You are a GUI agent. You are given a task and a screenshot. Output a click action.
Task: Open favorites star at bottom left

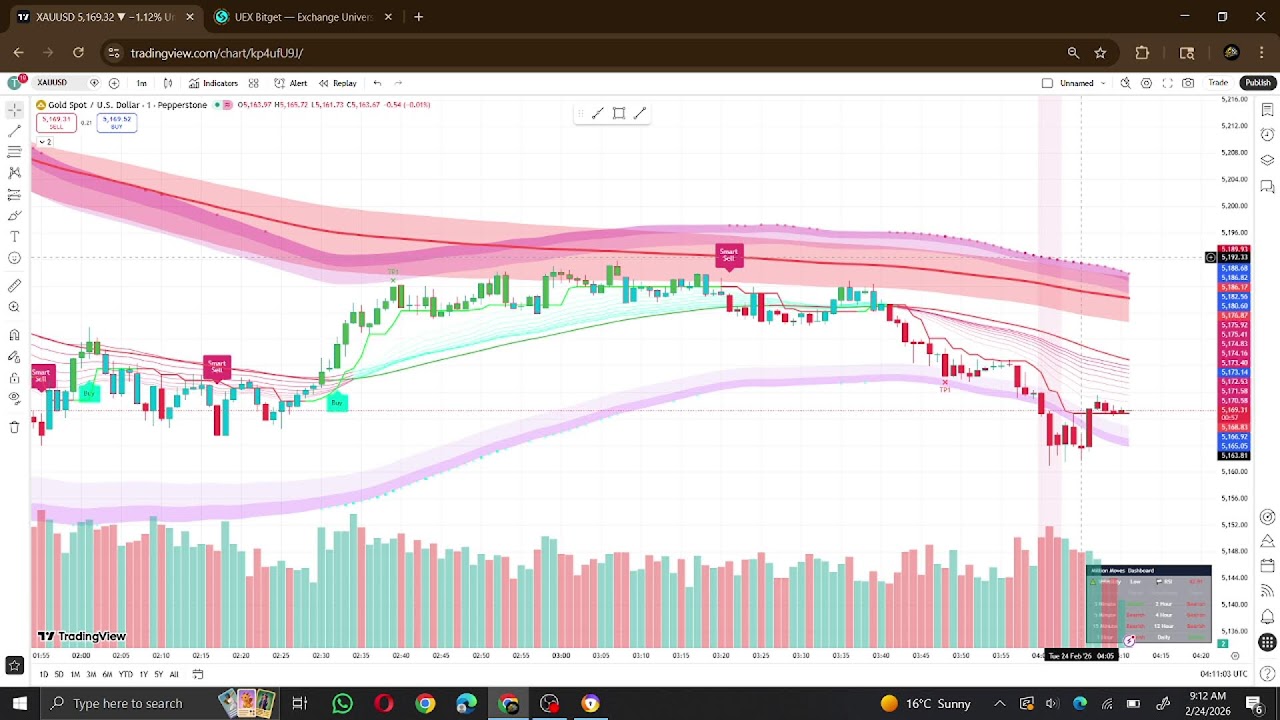coord(14,665)
